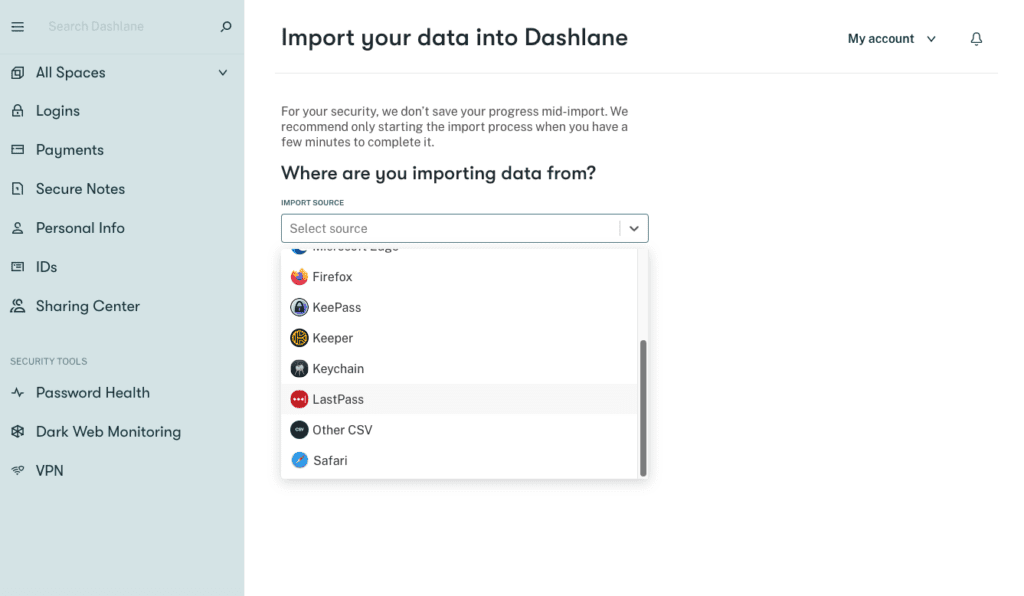
Task: Open Dark Web Monitoring via its icon
Action: (18, 431)
